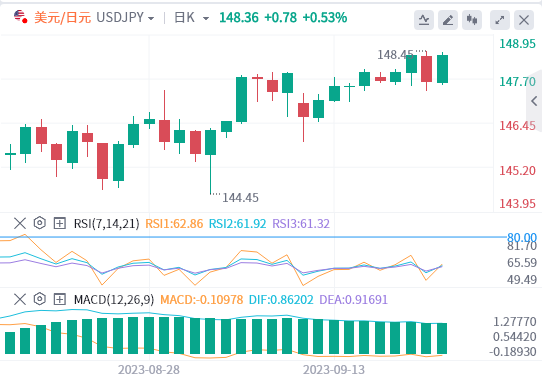Select the pencil drawing tool
The width and height of the screenshot is (542, 378).
(448, 20)
